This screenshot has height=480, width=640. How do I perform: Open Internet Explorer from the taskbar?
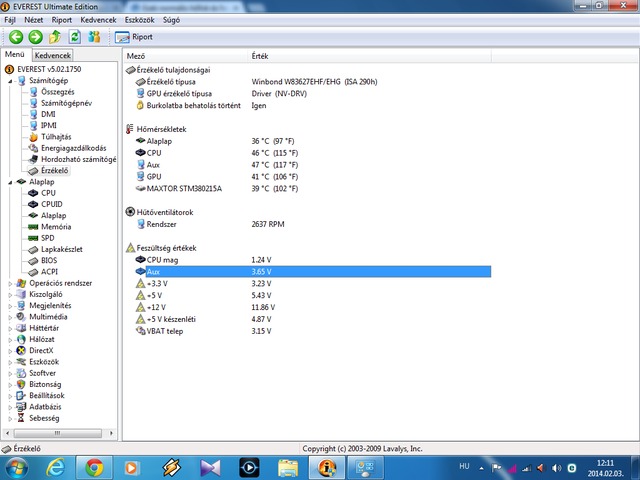click(x=56, y=468)
